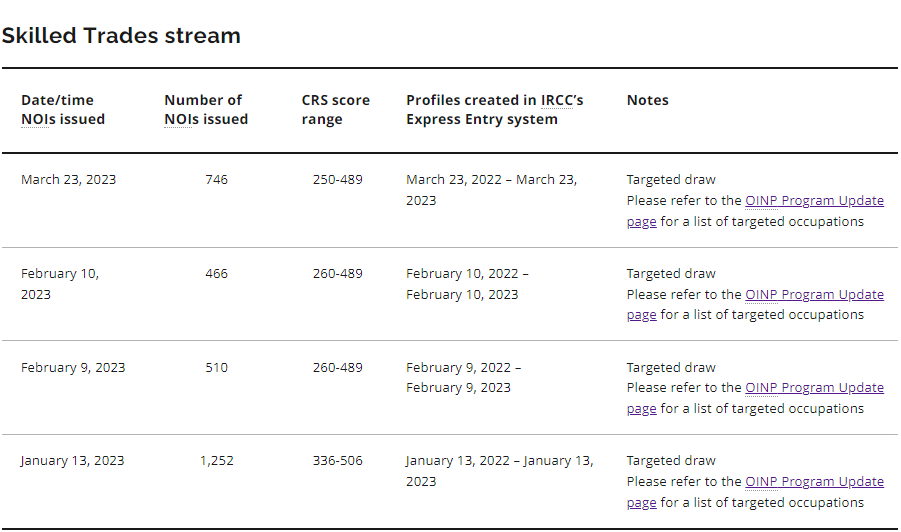Viewport: 901px width, 532px height.
Task: Click the 746 NOIs issued value
Action: pos(216,180)
